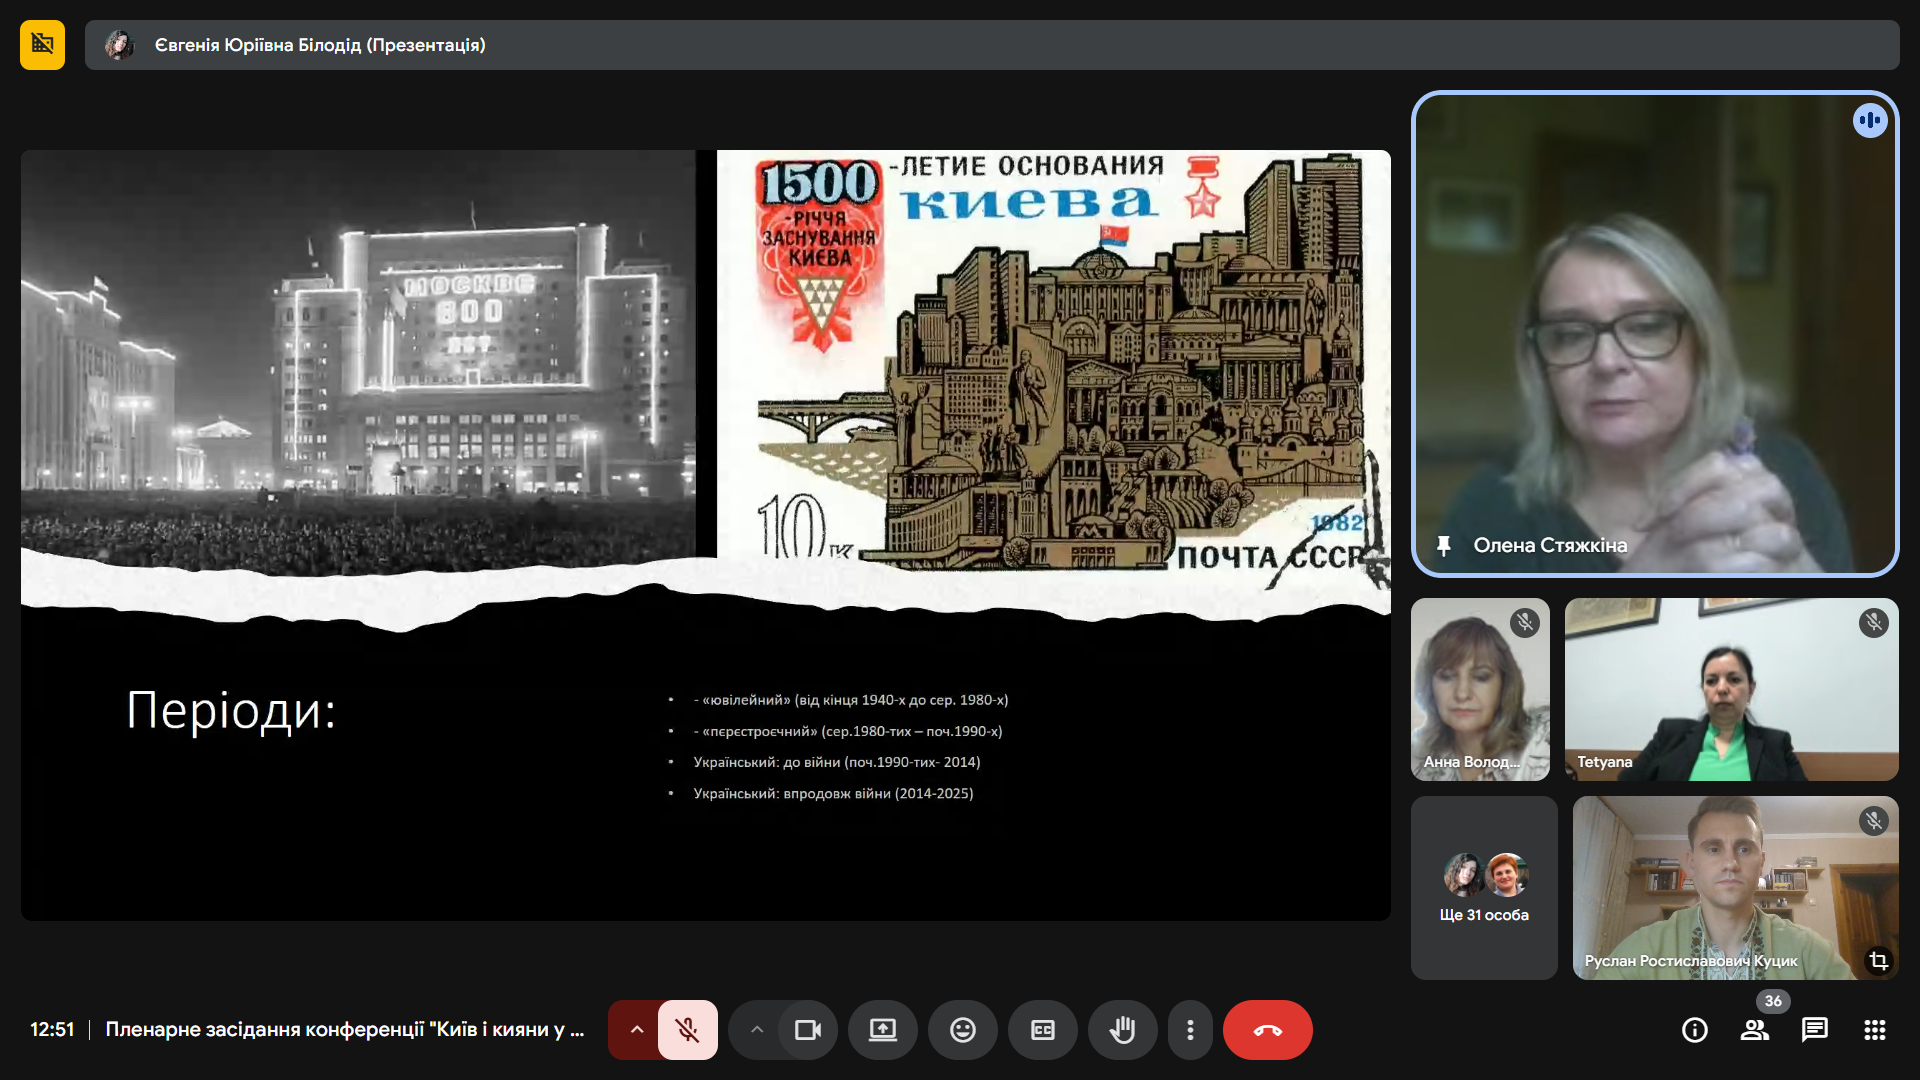
Task: Open the chat panel
Action: (1814, 1030)
